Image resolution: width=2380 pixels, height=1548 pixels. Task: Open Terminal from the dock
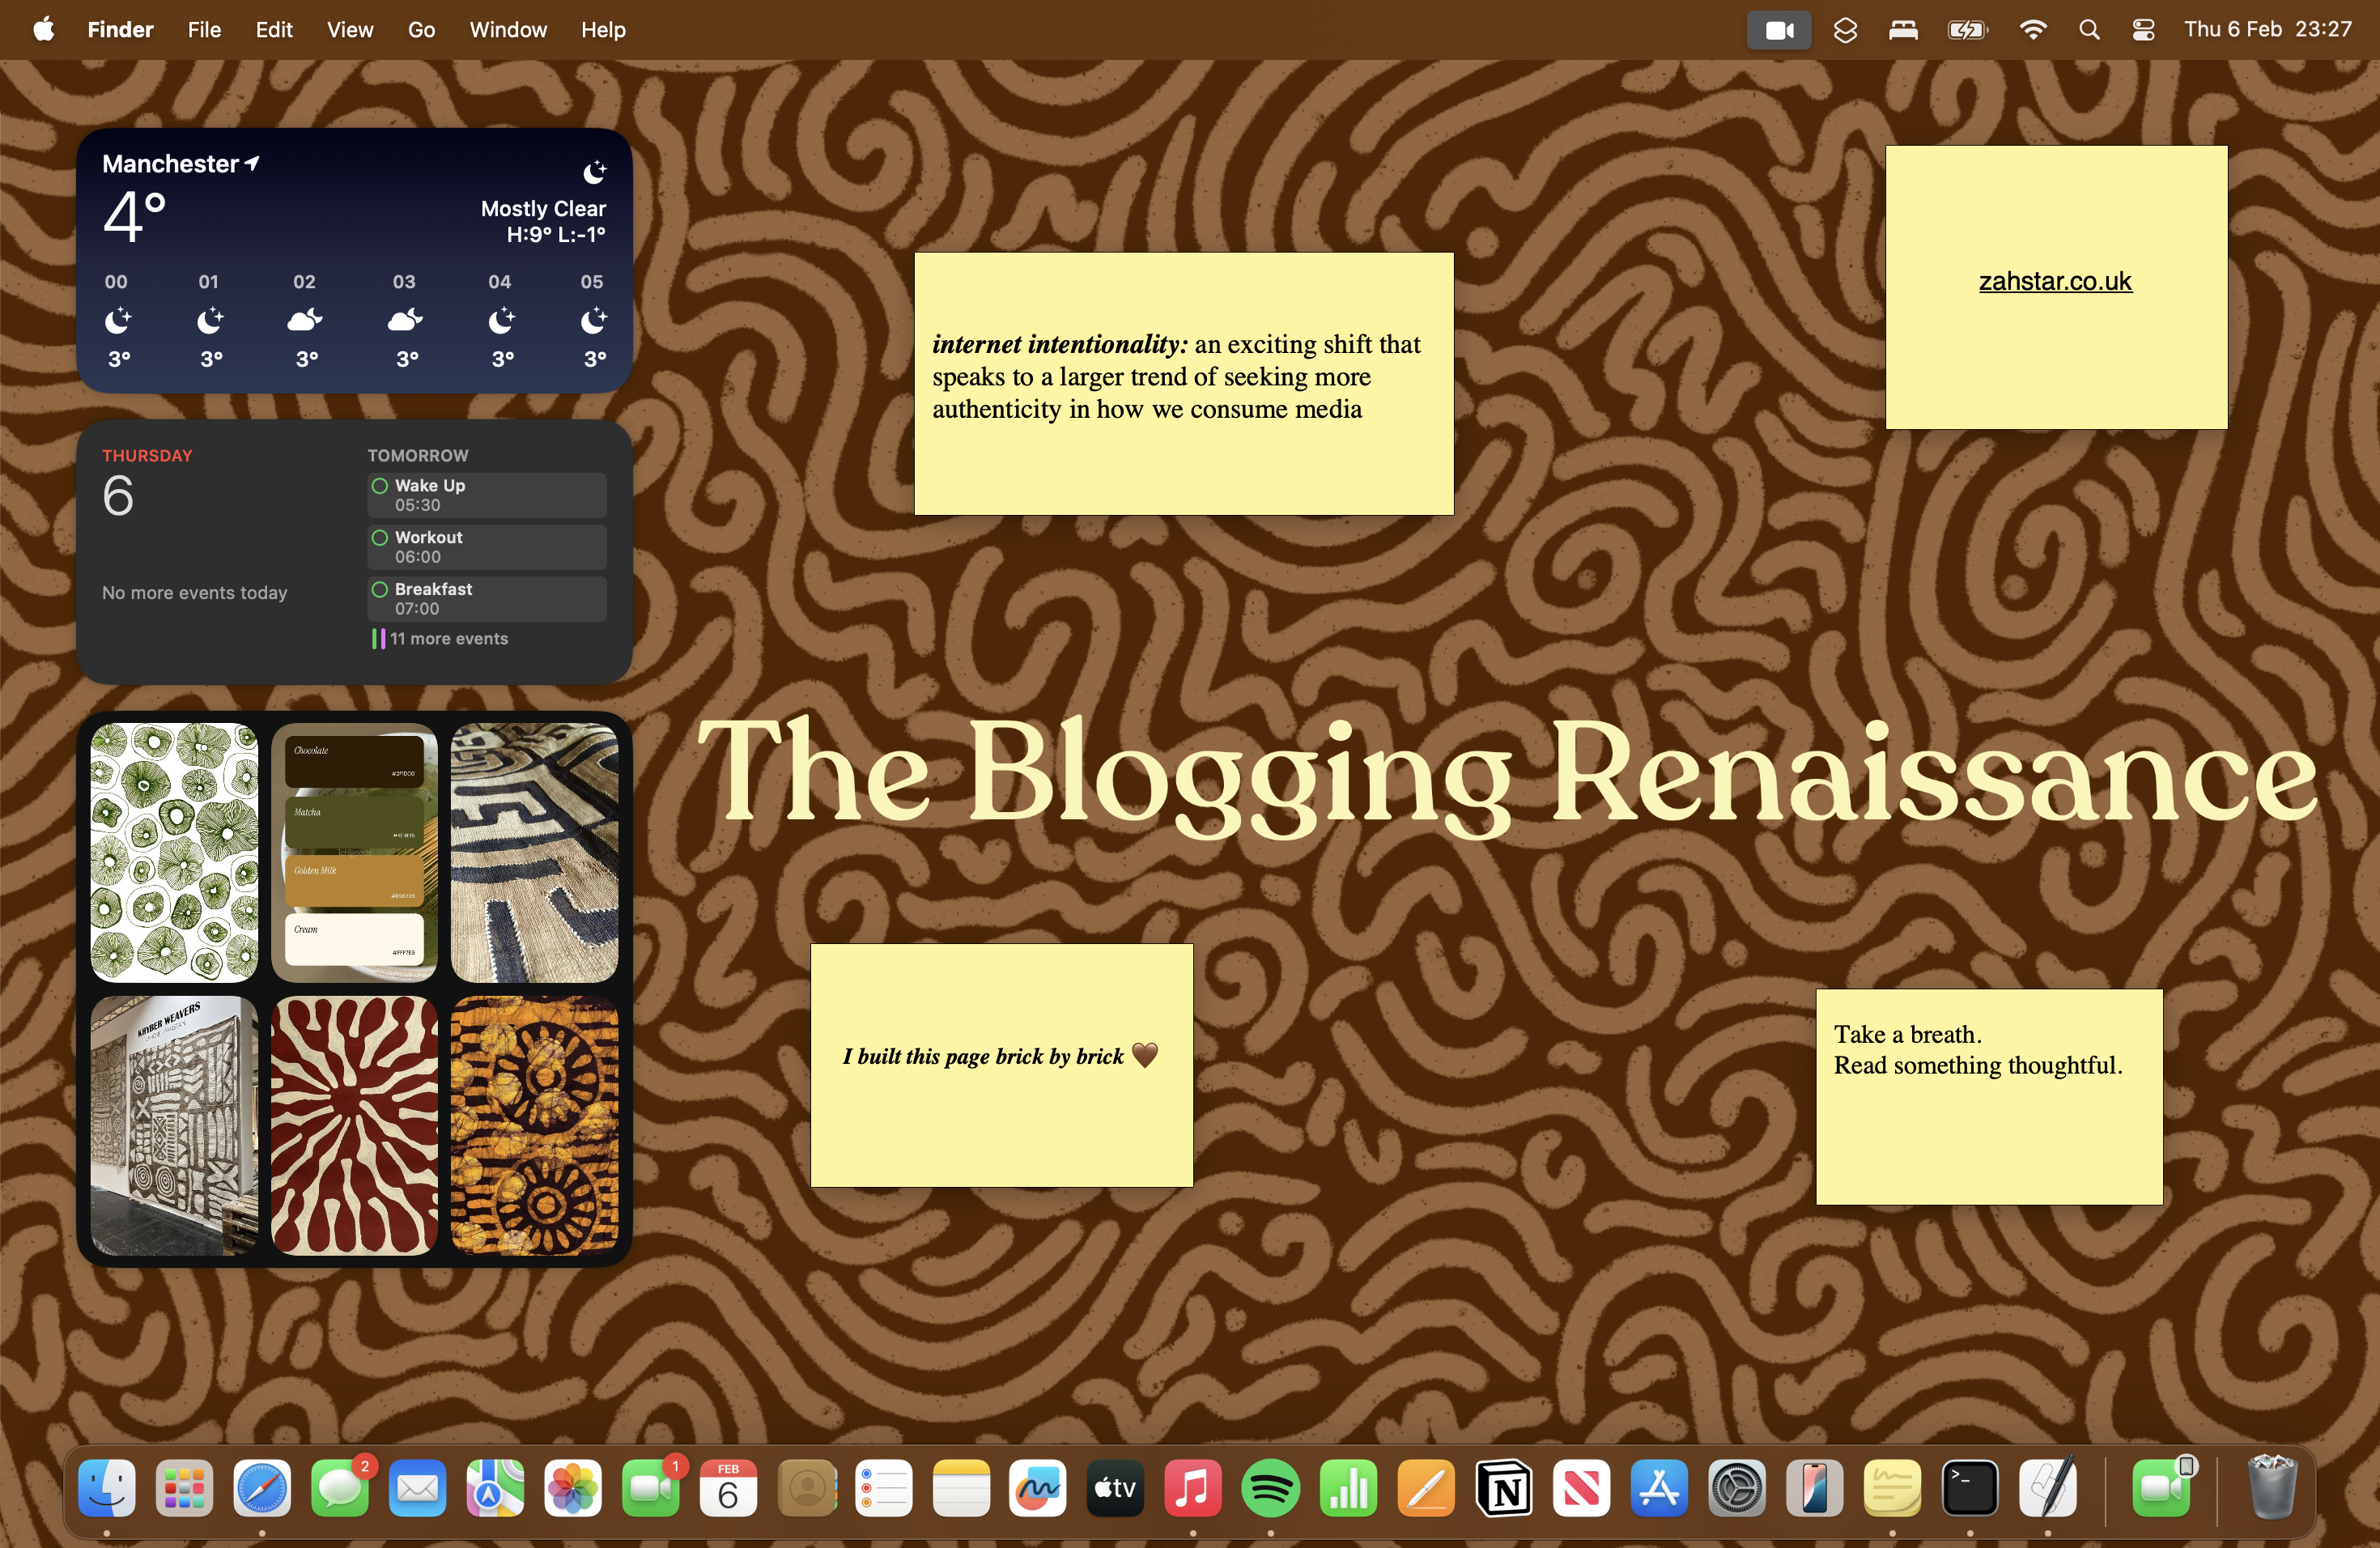coord(1969,1489)
